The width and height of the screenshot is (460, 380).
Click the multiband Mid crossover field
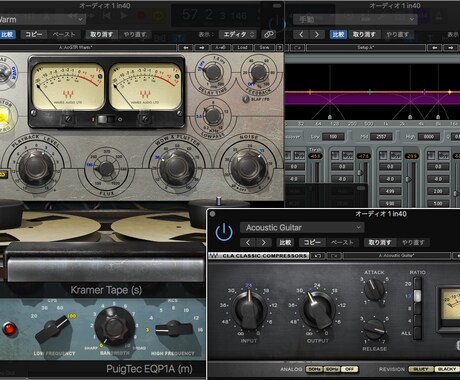[381, 137]
